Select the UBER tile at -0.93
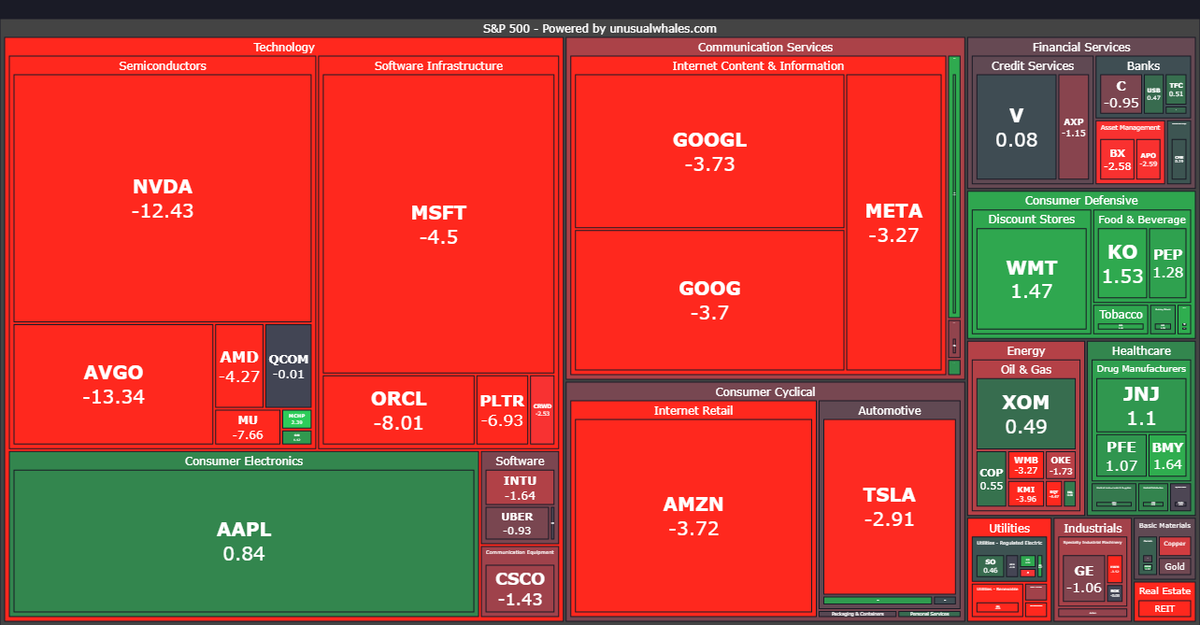Image resolution: width=1200 pixels, height=625 pixels. coord(517,524)
